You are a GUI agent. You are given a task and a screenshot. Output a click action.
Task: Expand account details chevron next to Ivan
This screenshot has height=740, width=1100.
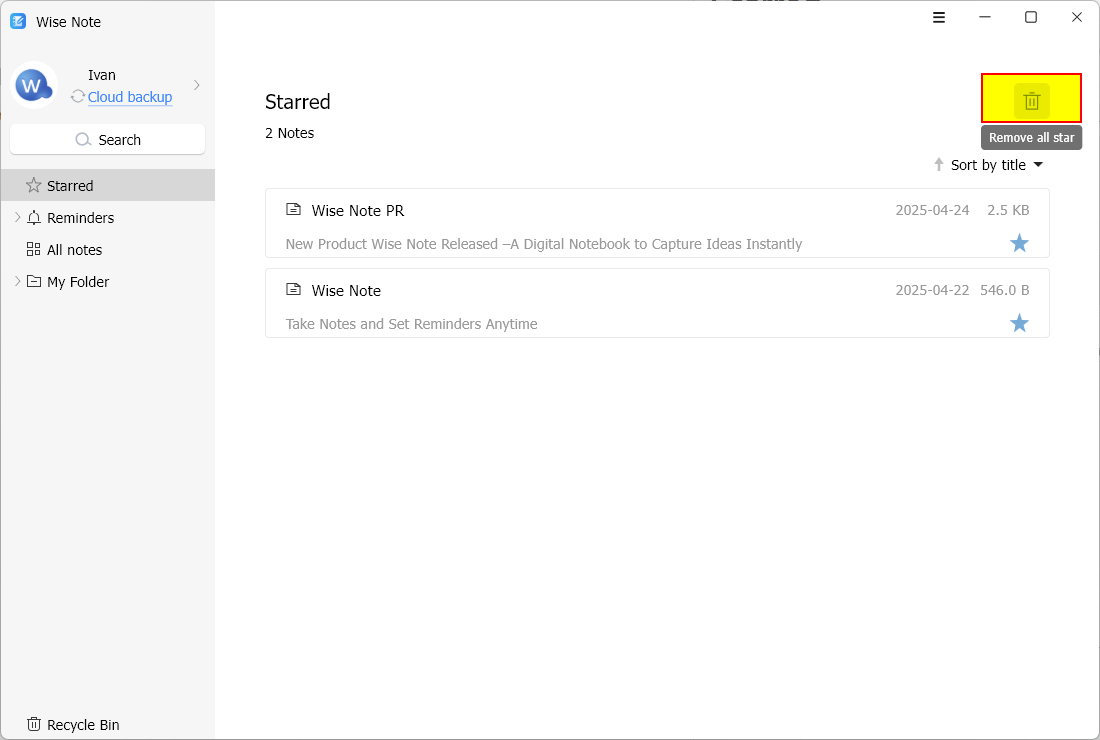(197, 85)
